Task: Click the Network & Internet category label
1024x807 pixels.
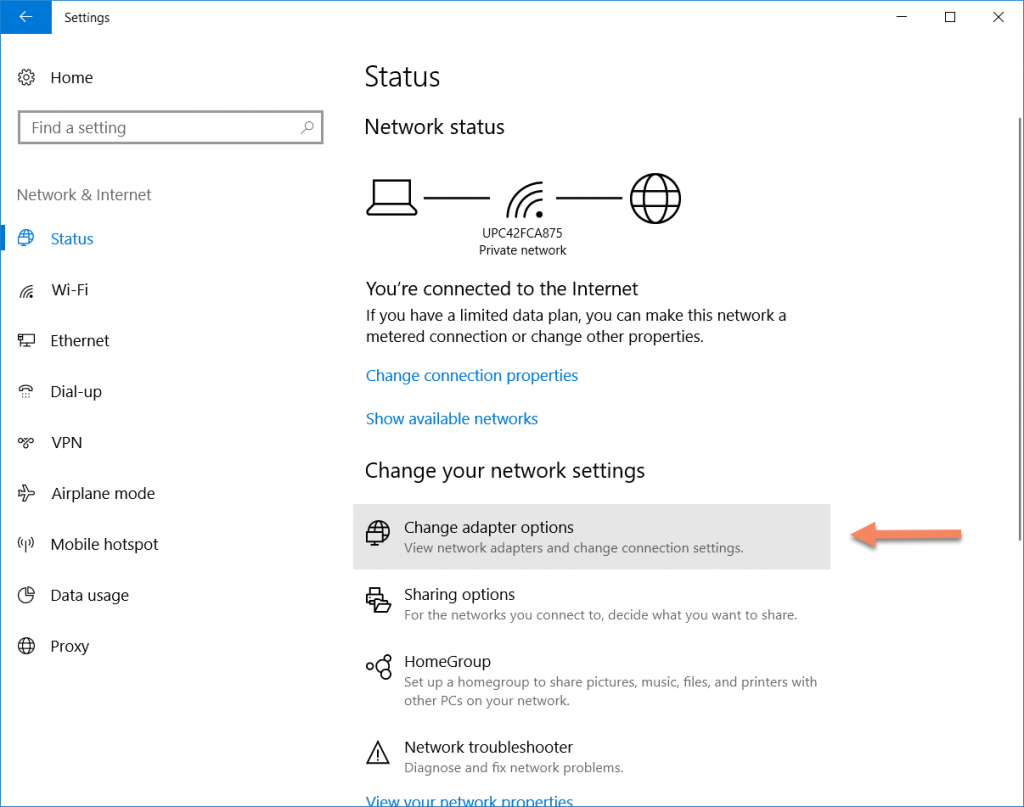Action: [84, 195]
